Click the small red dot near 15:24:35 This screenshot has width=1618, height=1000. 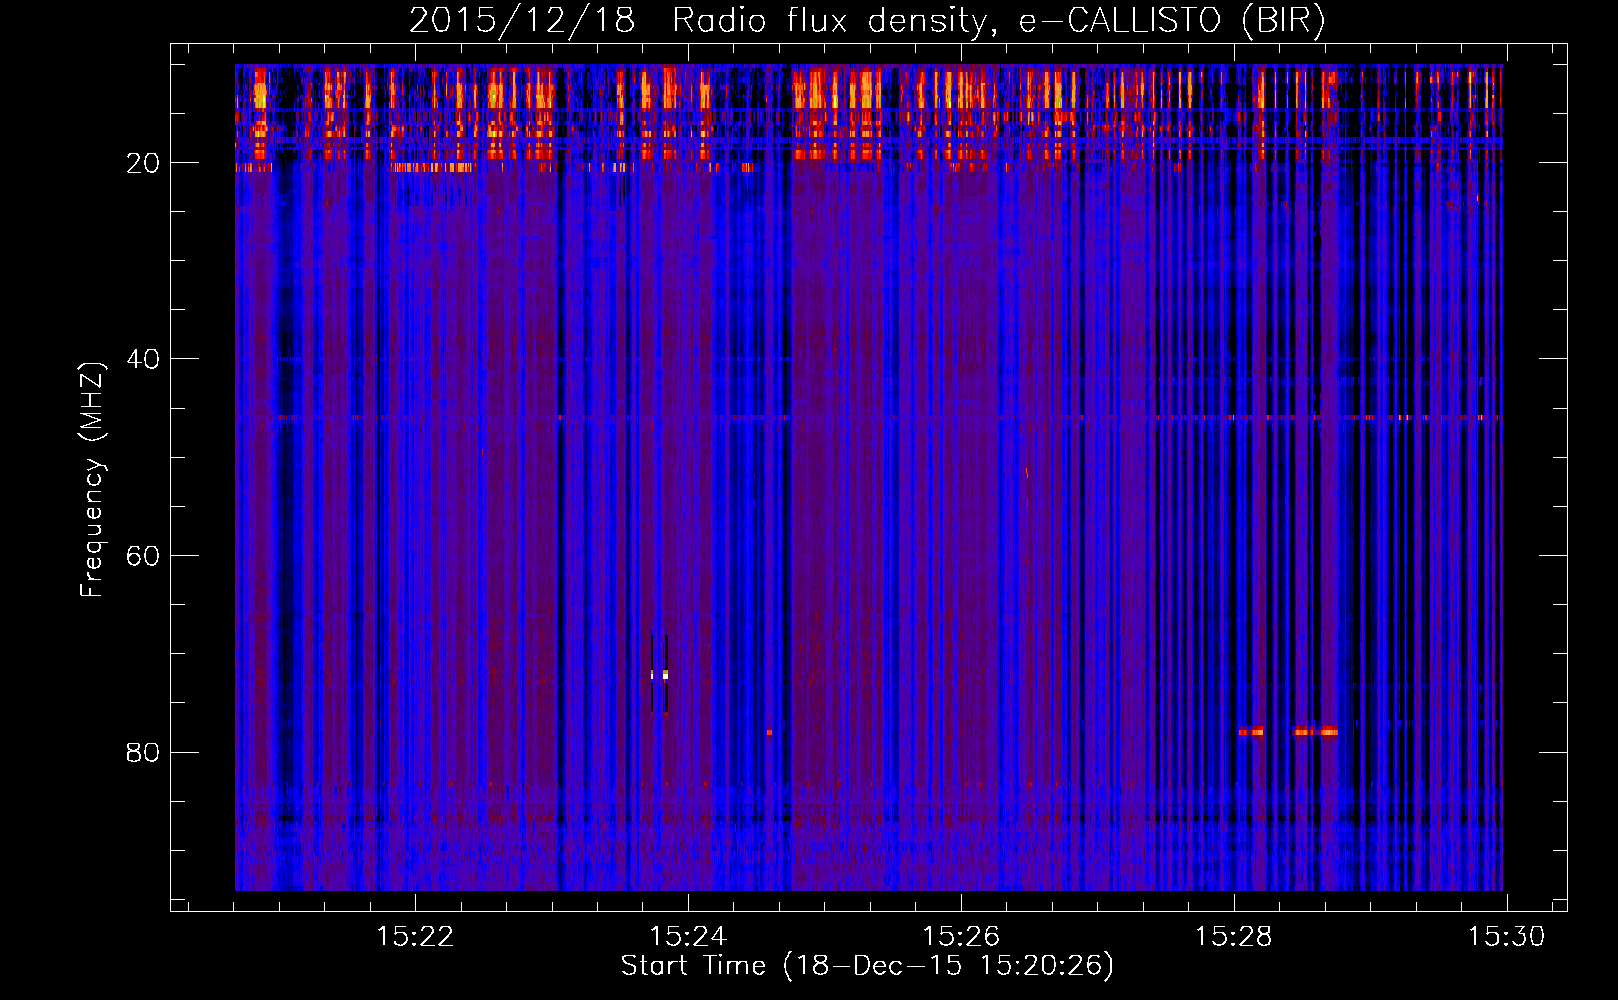click(769, 732)
